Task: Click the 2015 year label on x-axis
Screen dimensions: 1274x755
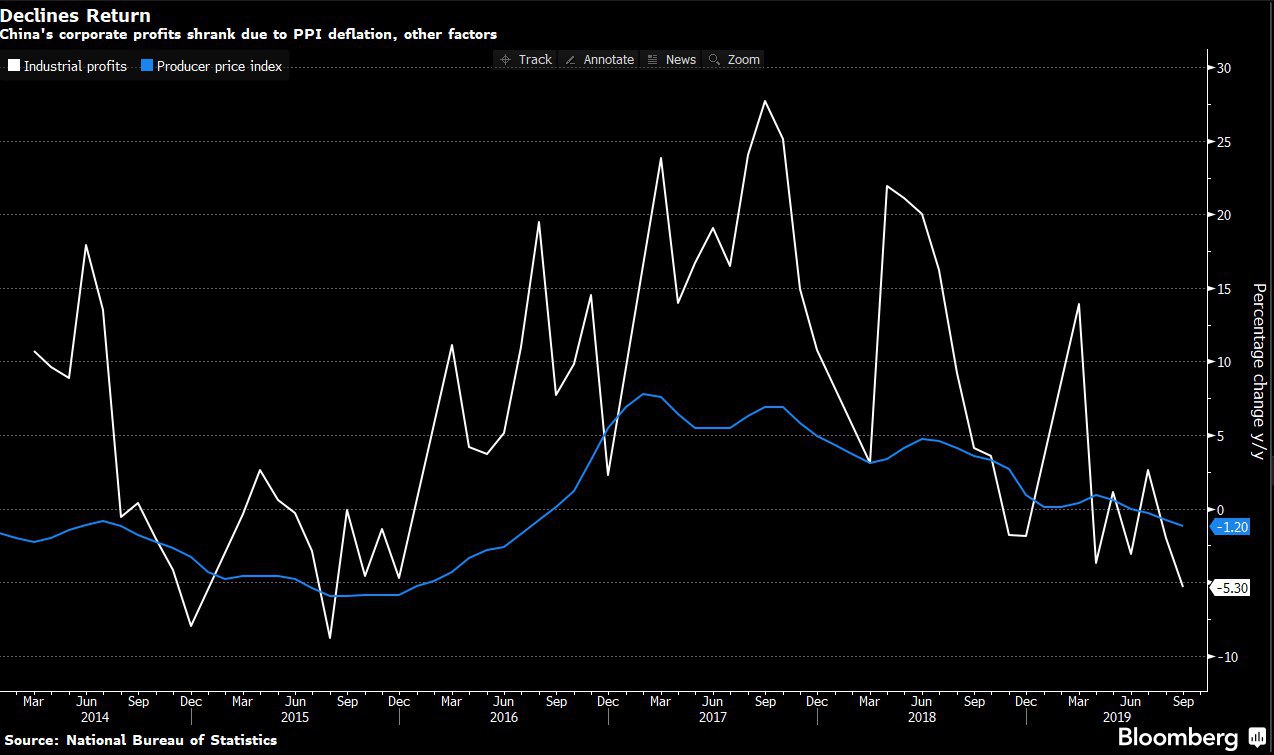Action: click(294, 717)
